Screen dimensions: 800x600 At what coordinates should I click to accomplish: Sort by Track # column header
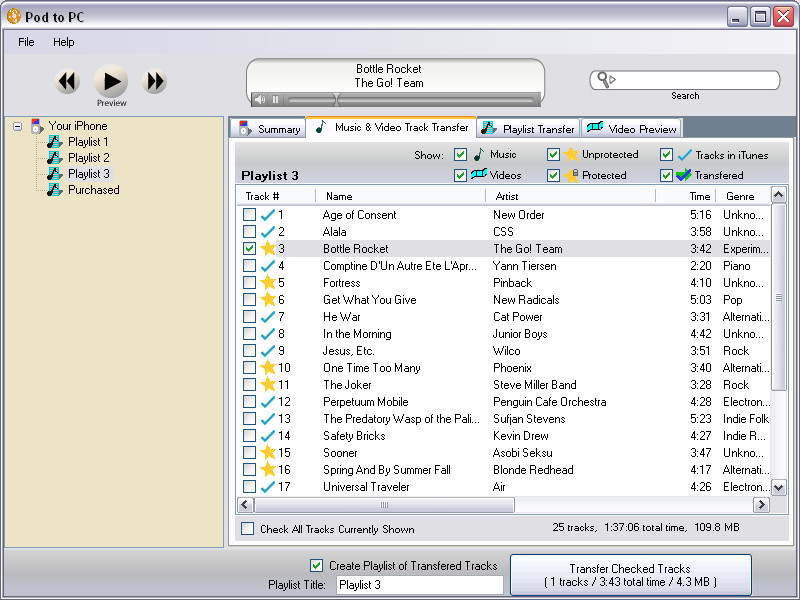[x=276, y=196]
